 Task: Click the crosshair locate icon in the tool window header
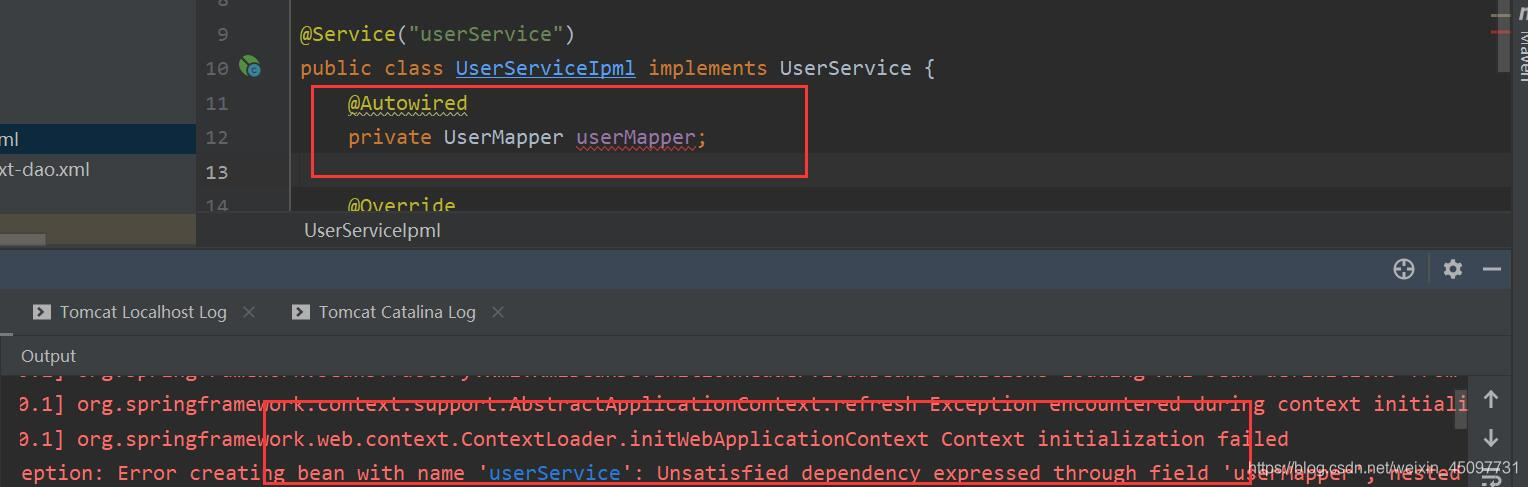(x=1404, y=269)
